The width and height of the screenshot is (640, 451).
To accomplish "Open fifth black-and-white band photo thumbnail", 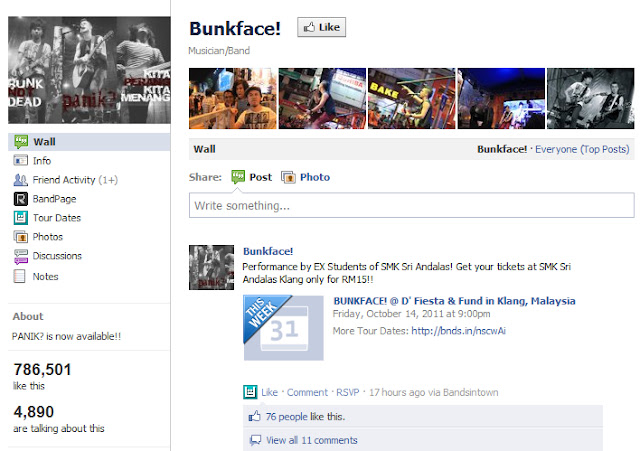I will [590, 98].
